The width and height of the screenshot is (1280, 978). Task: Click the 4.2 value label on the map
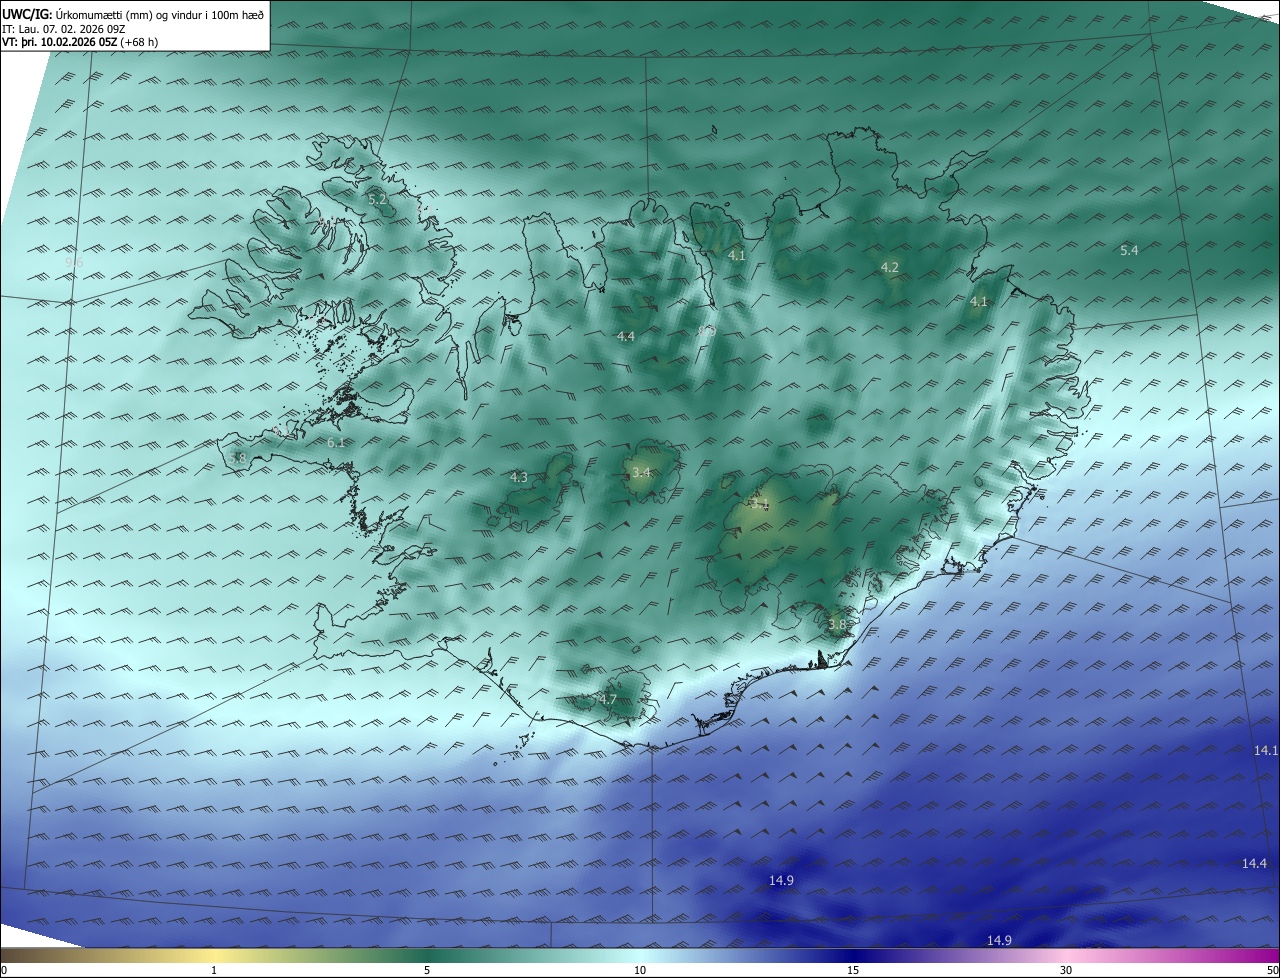[x=889, y=267]
